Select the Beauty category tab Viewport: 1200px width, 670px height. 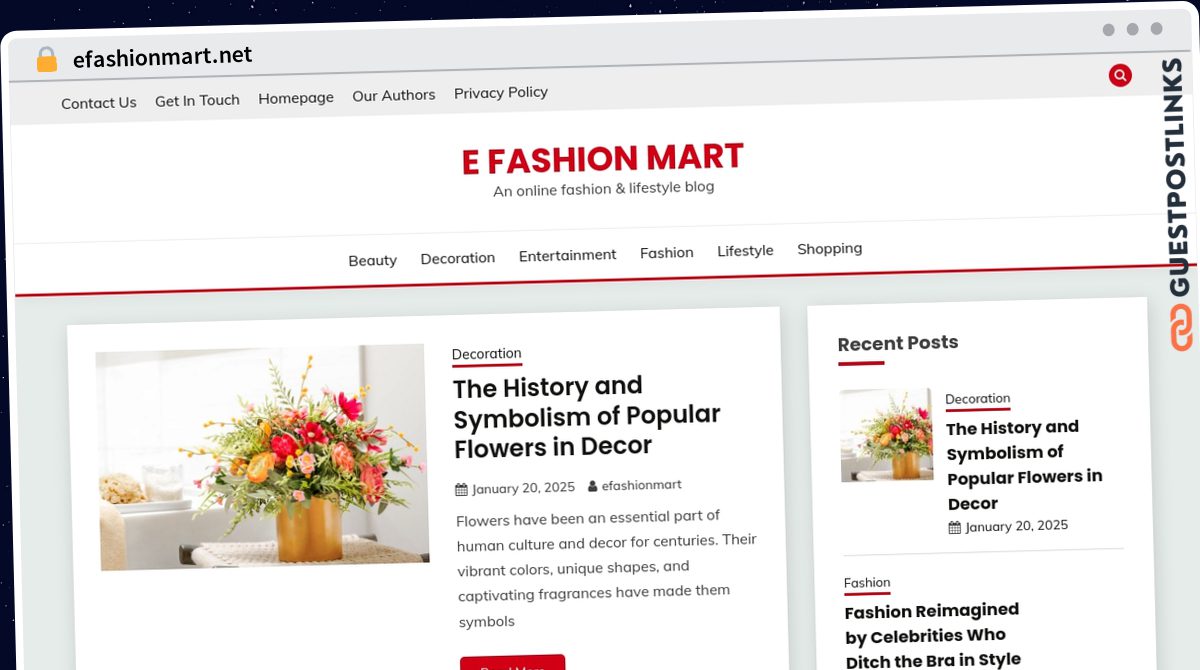pyautogui.click(x=373, y=260)
